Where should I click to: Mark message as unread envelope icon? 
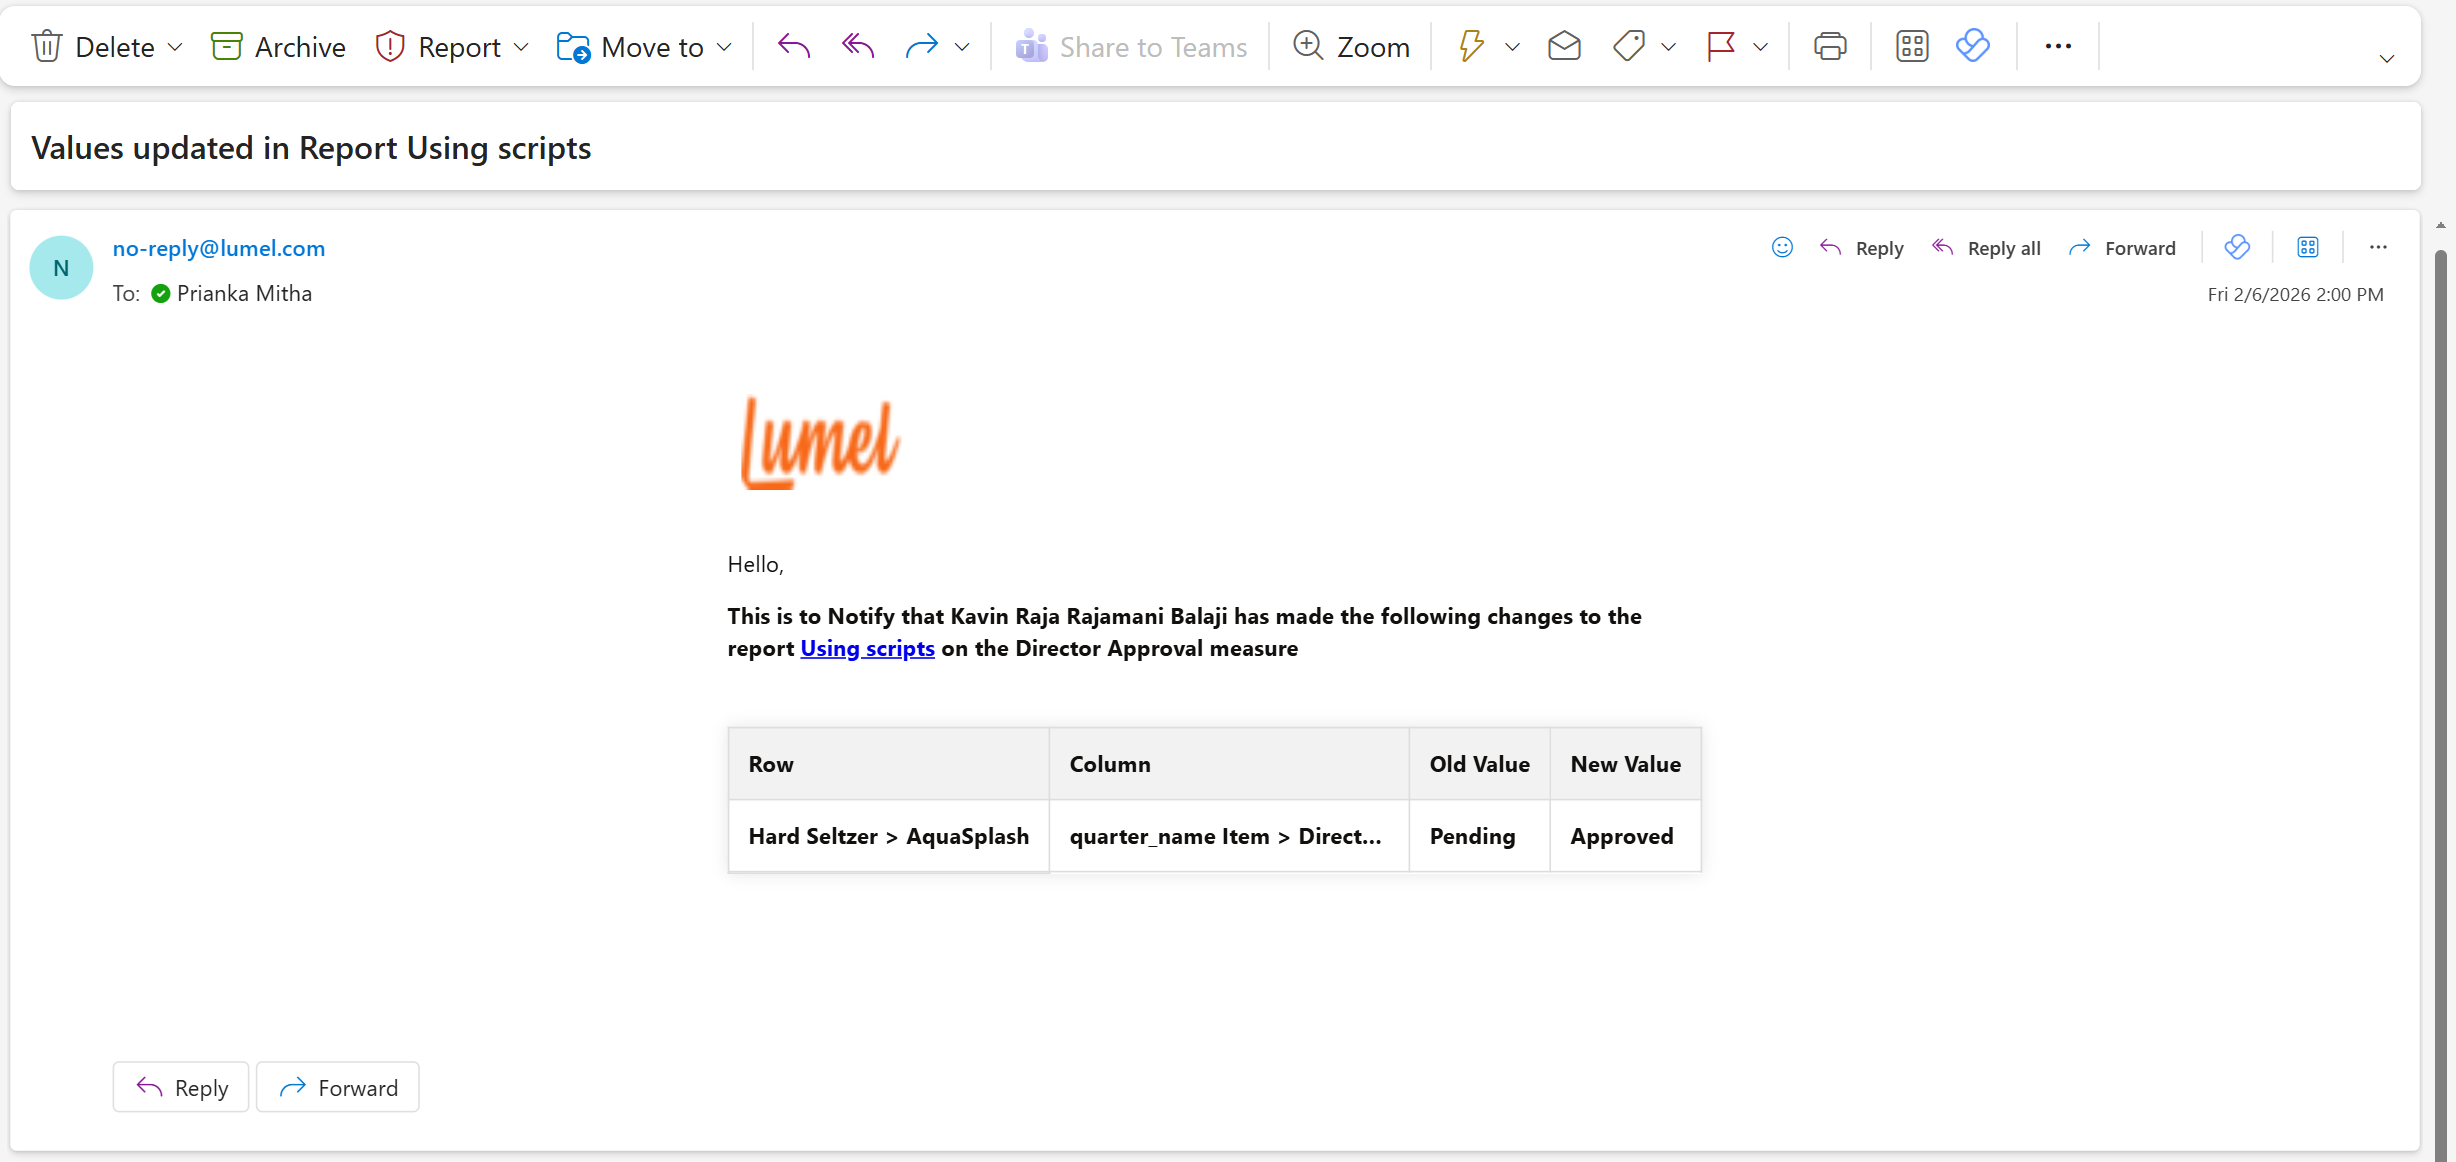pos(1564,47)
